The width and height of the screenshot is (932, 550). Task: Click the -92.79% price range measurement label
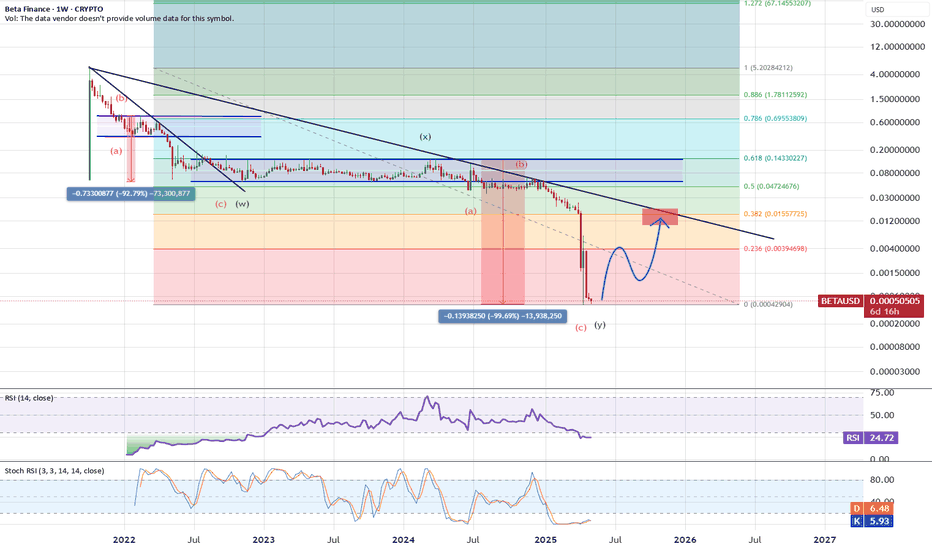131,193
